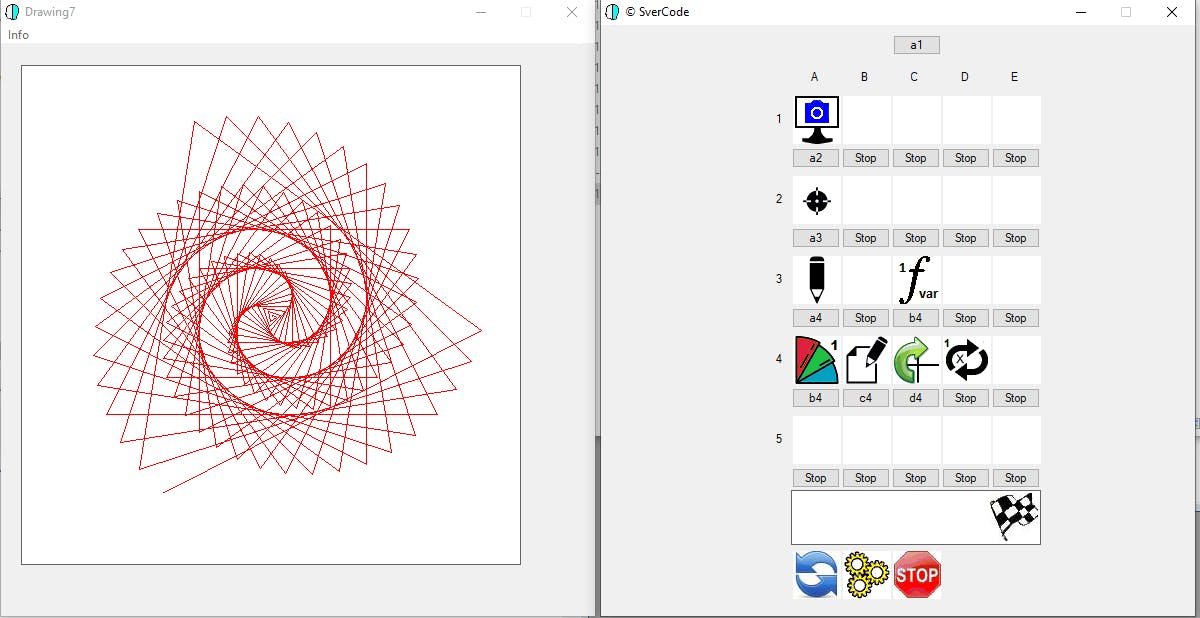The image size is (1200, 618).
Task: Click the Stop button under cell E3
Action: (x=1016, y=318)
